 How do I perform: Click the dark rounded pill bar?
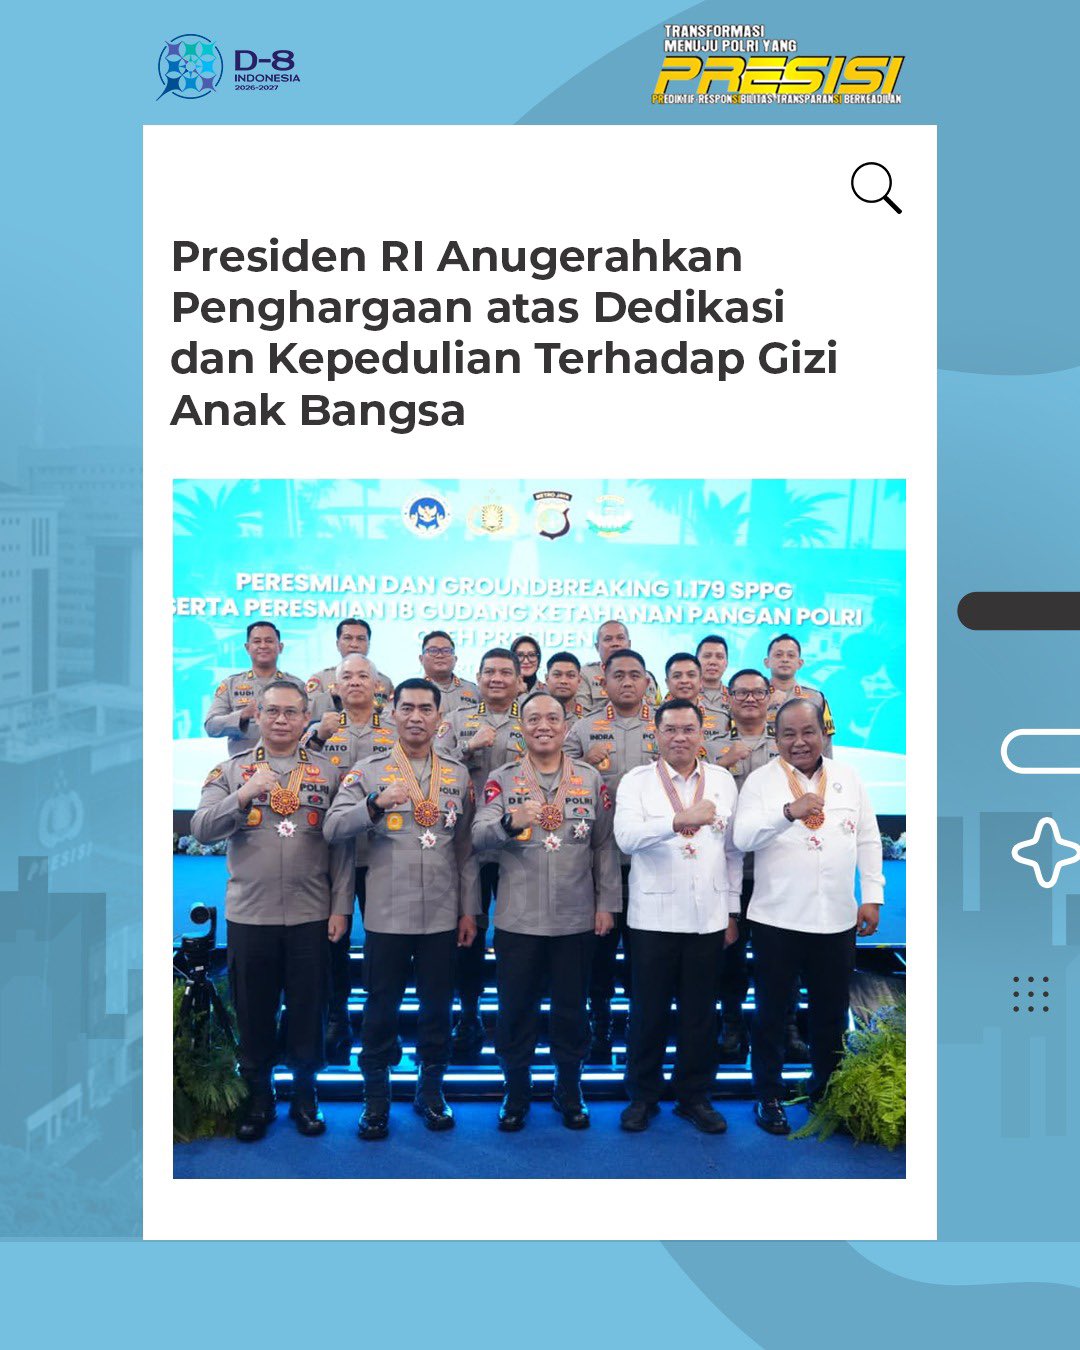pos(1018,611)
